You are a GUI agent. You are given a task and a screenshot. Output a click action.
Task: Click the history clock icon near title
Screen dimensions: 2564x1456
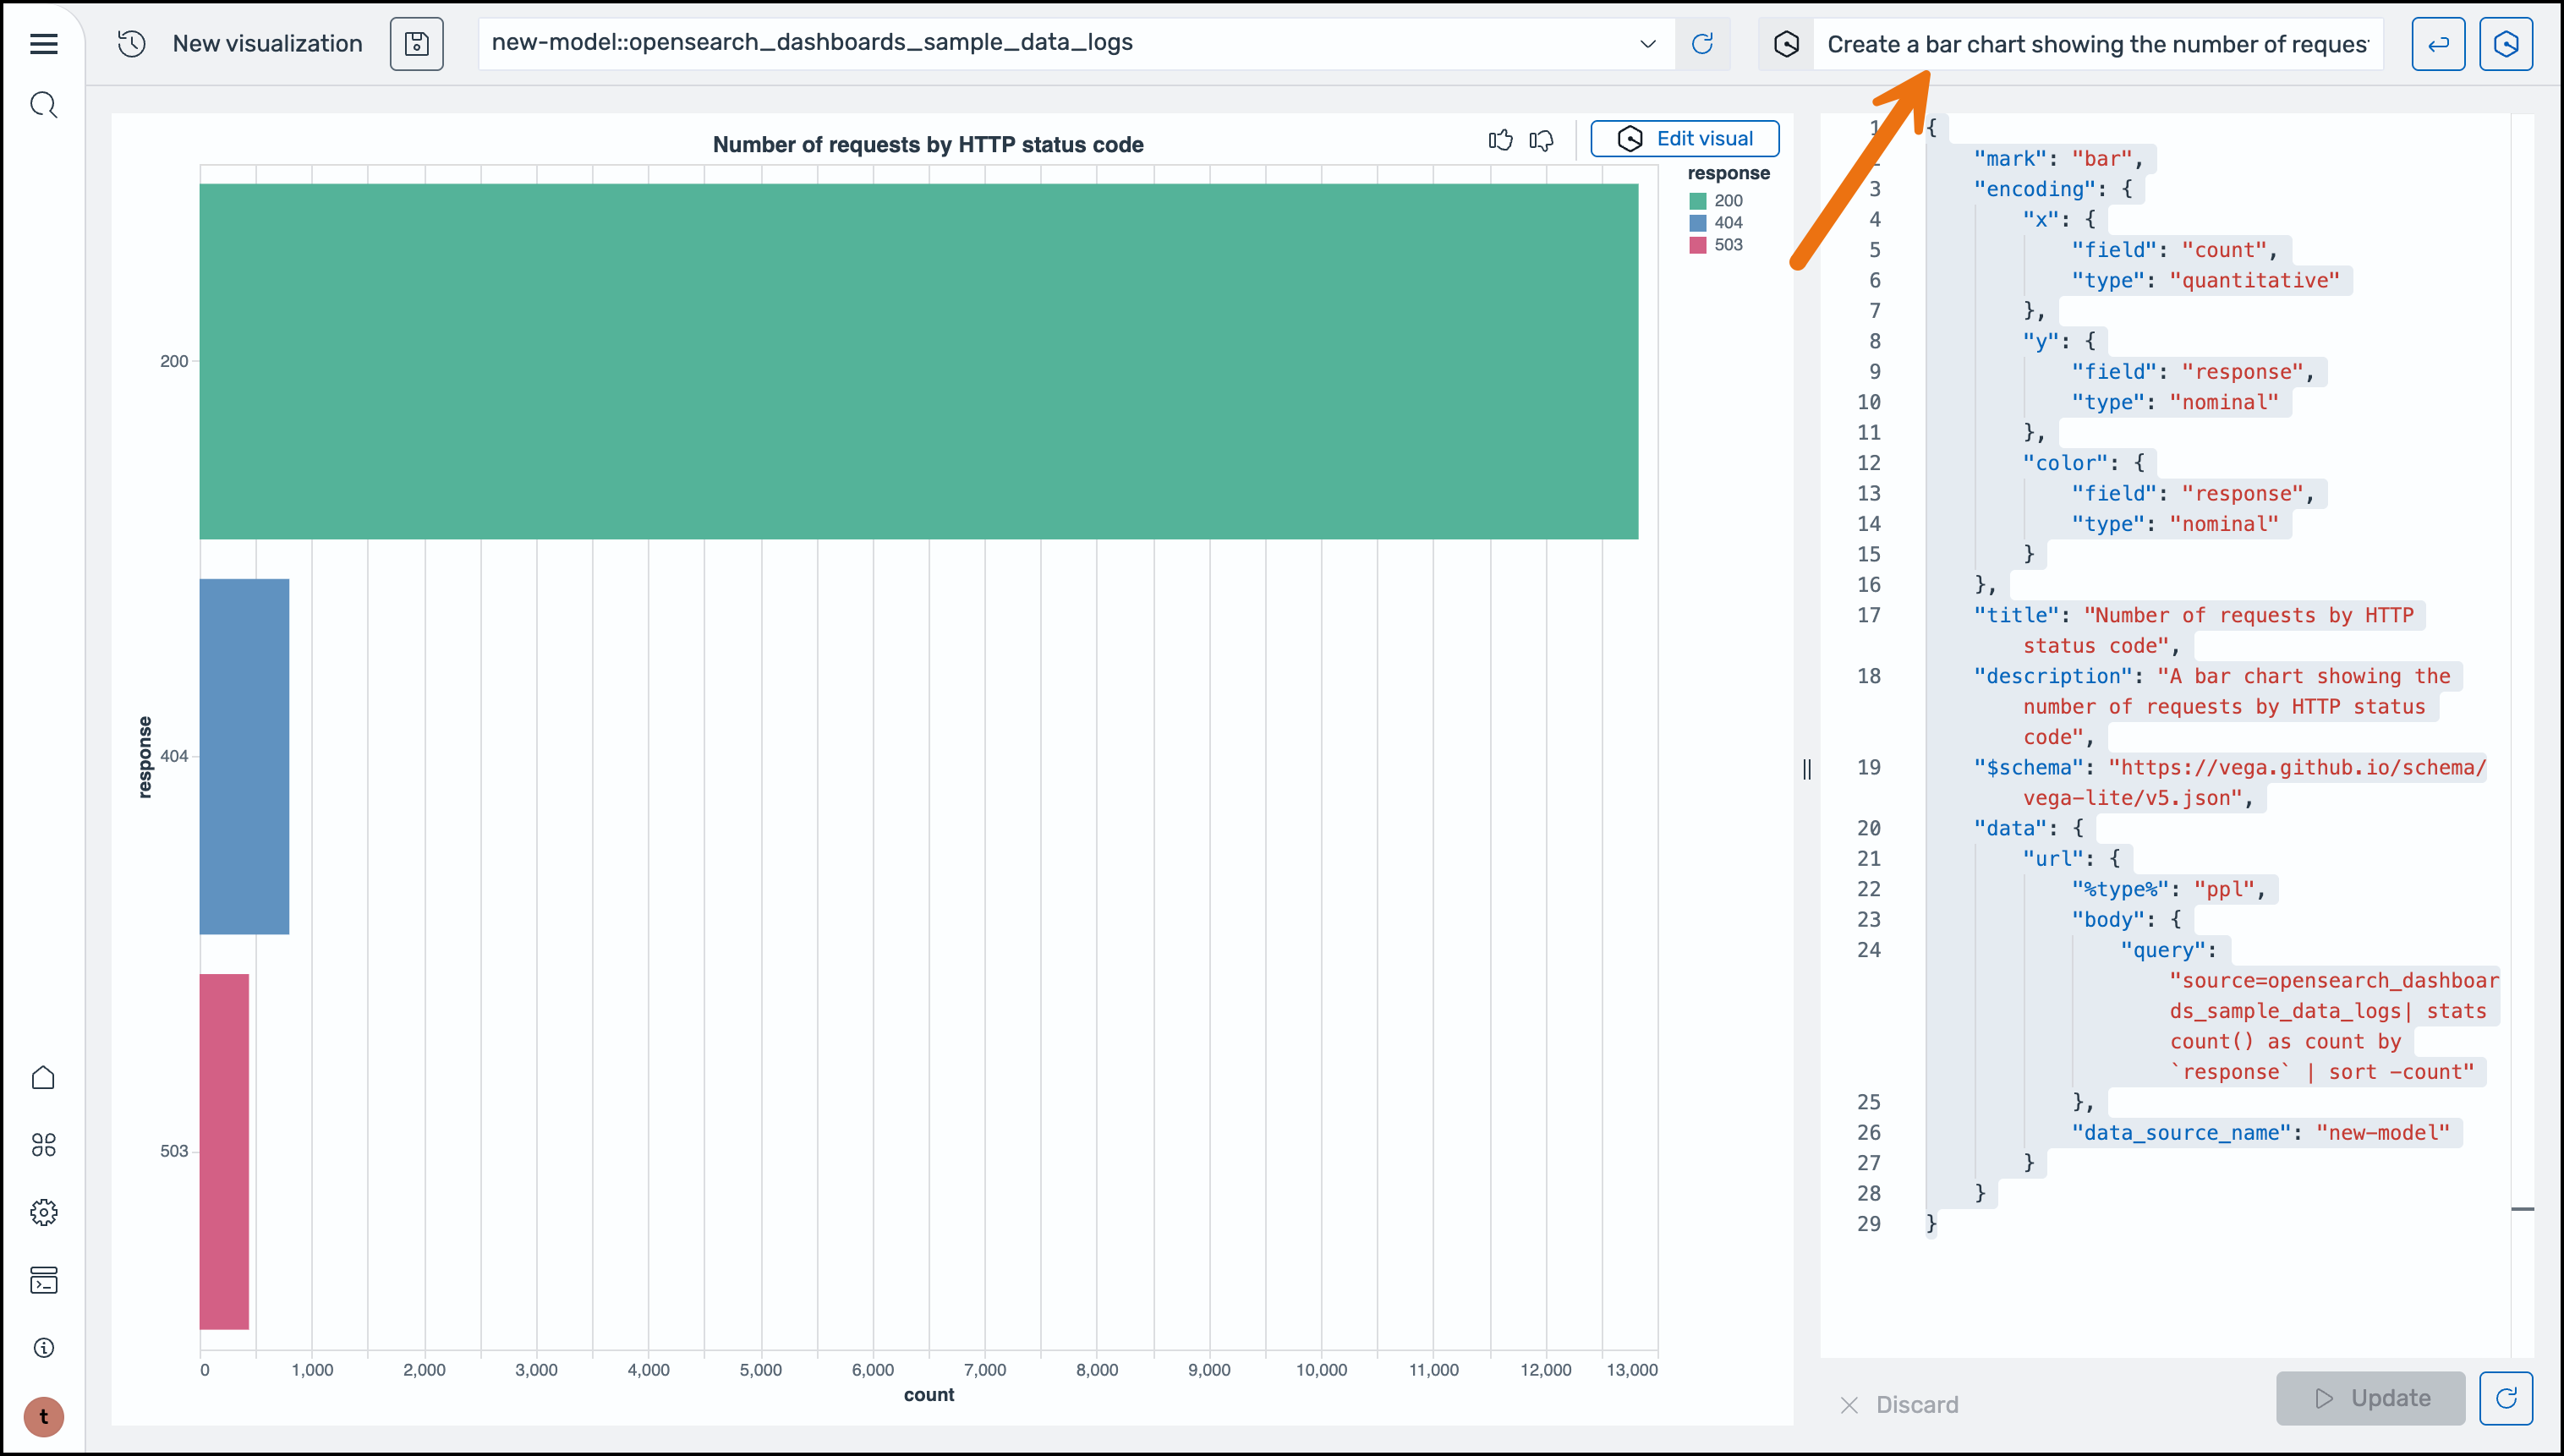pyautogui.click(x=132, y=44)
